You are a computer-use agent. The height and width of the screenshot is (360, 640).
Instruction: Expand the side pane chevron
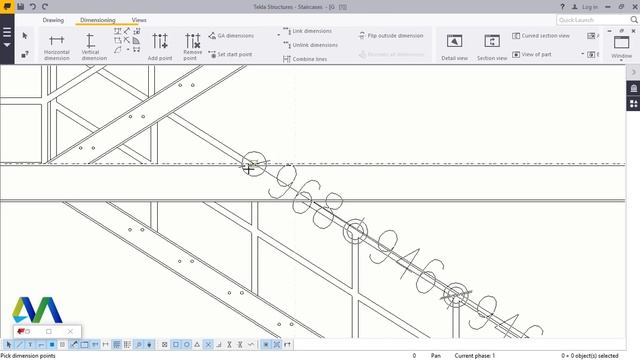point(633,72)
